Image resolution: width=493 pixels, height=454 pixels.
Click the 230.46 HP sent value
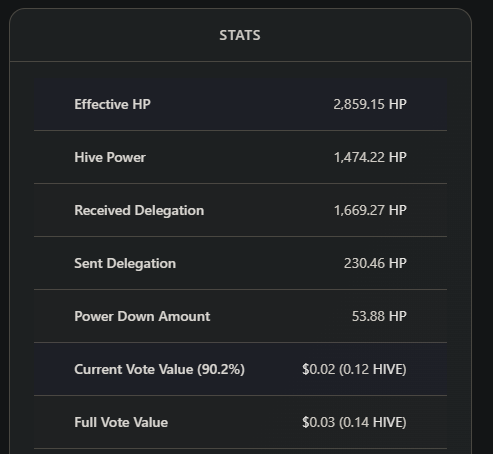[375, 263]
